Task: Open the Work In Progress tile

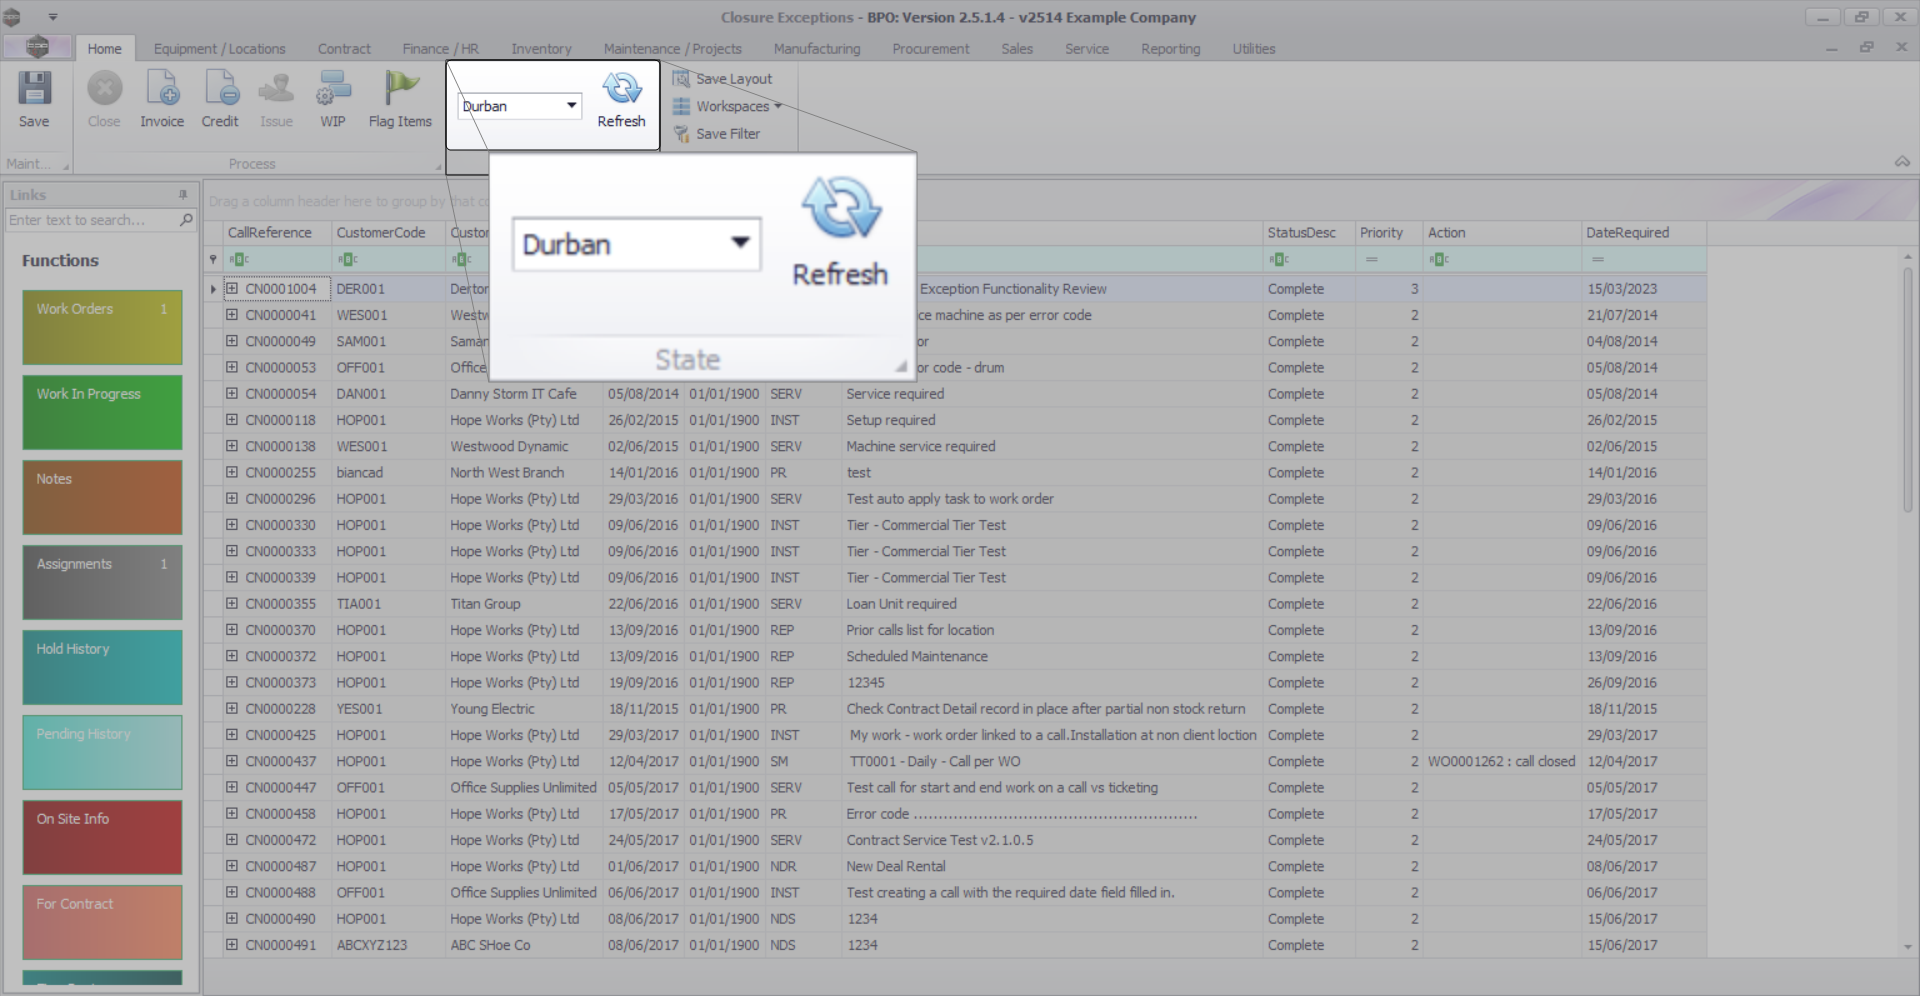Action: pos(102,412)
